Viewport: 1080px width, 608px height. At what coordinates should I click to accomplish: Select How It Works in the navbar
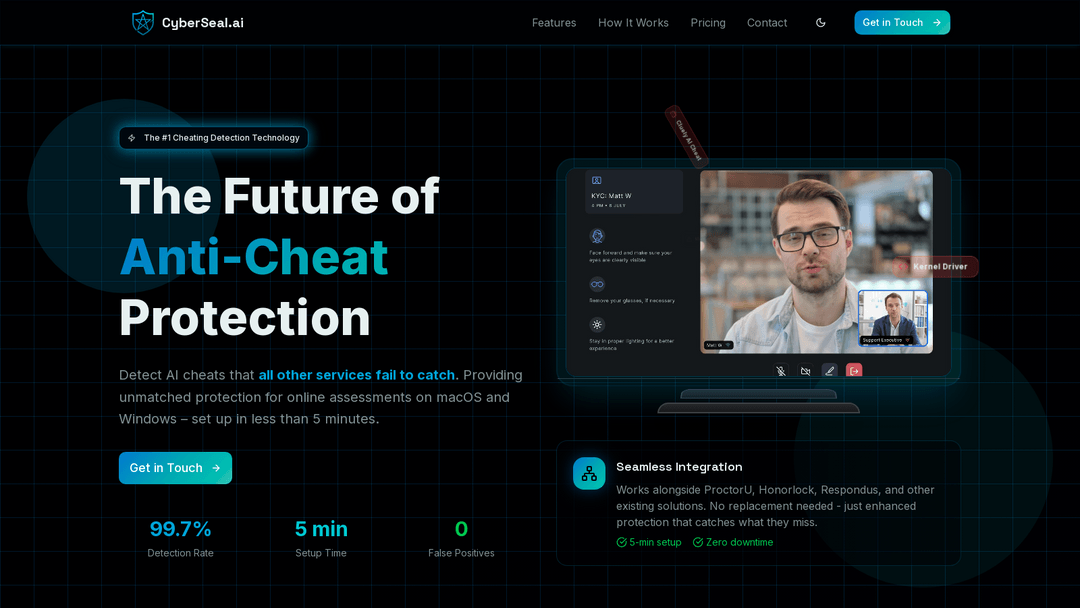(x=633, y=22)
